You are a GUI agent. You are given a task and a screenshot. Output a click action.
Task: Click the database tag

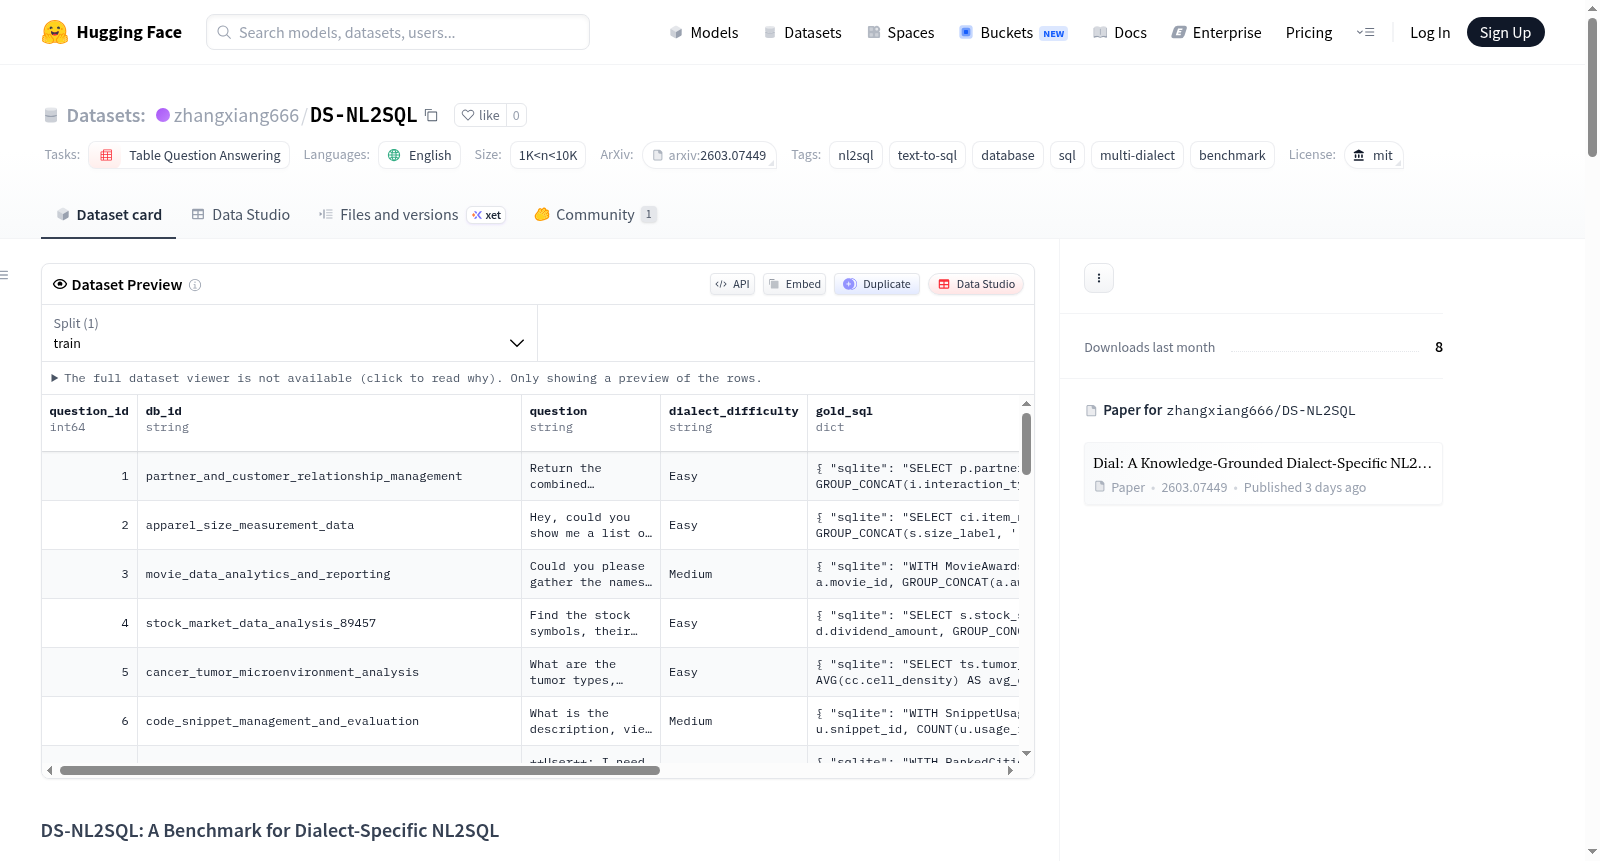[x=1008, y=155]
